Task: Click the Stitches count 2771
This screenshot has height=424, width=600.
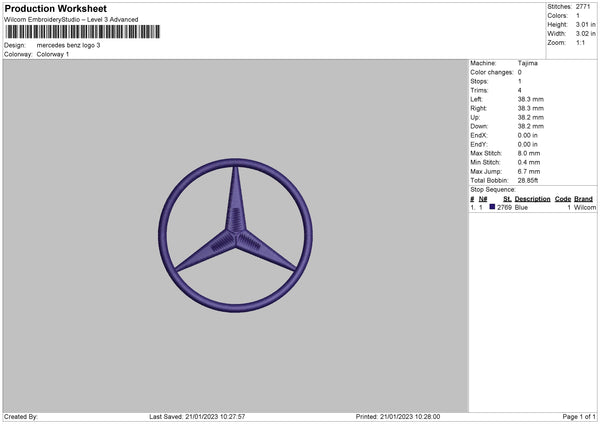Action: (582, 7)
